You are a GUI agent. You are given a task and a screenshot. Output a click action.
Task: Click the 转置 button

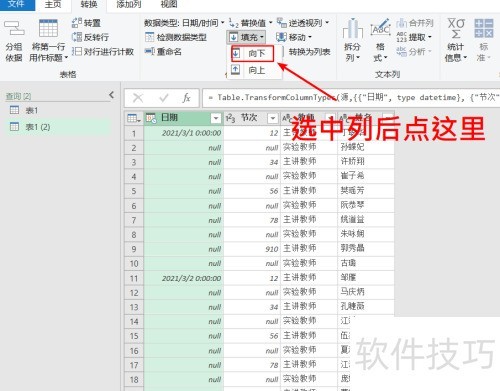pyautogui.click(x=86, y=23)
